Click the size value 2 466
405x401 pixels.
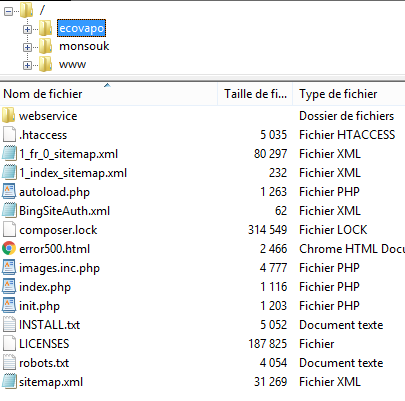pos(273,249)
